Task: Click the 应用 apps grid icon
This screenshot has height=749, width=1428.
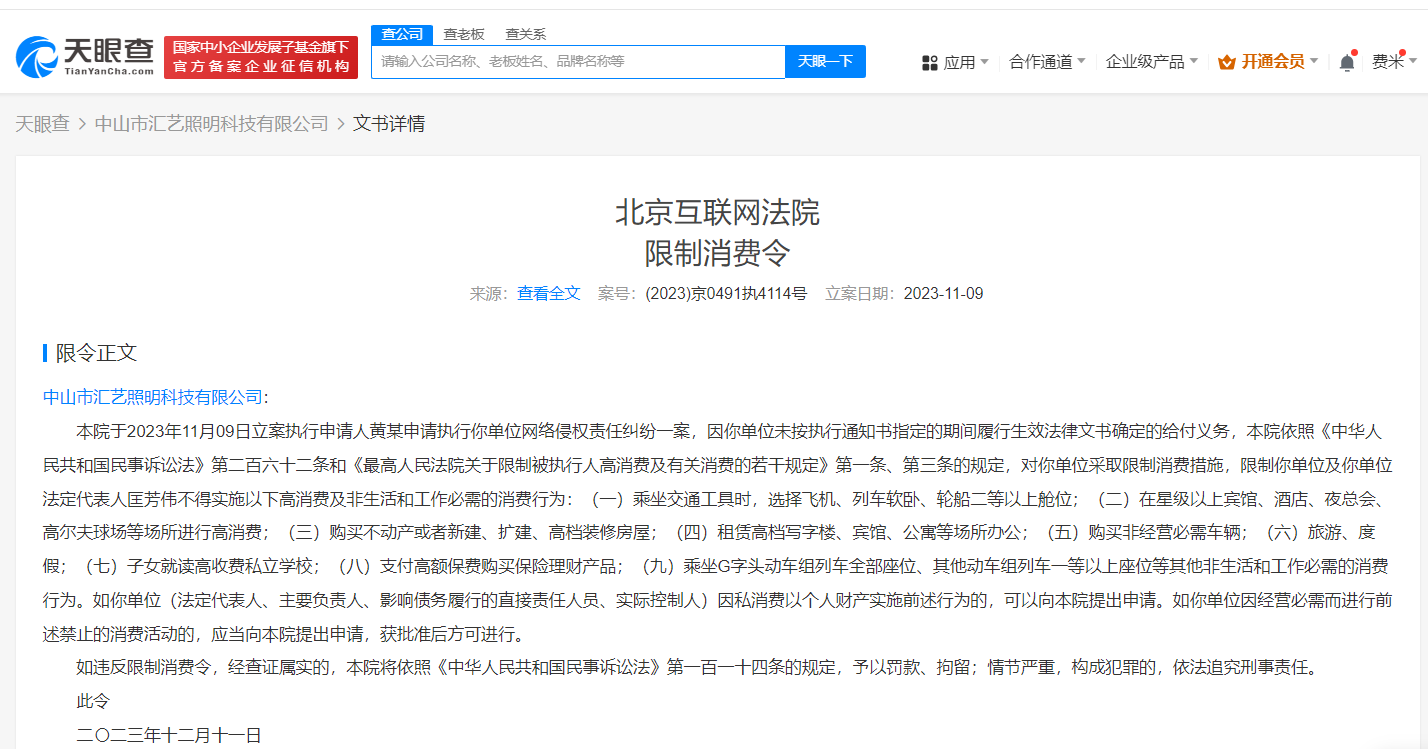Action: coord(929,61)
